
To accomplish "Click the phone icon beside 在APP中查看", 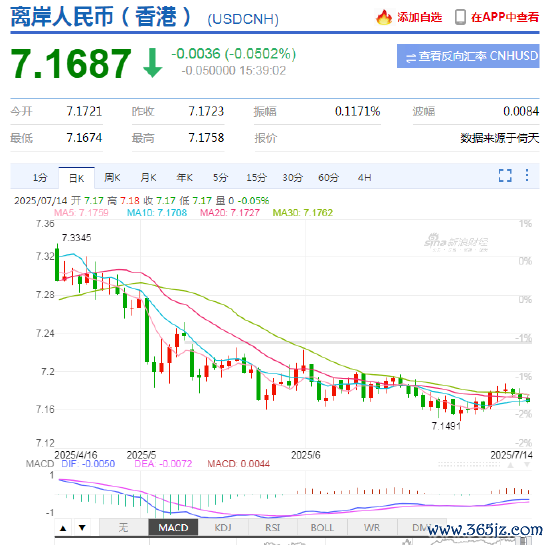I will 460,17.
